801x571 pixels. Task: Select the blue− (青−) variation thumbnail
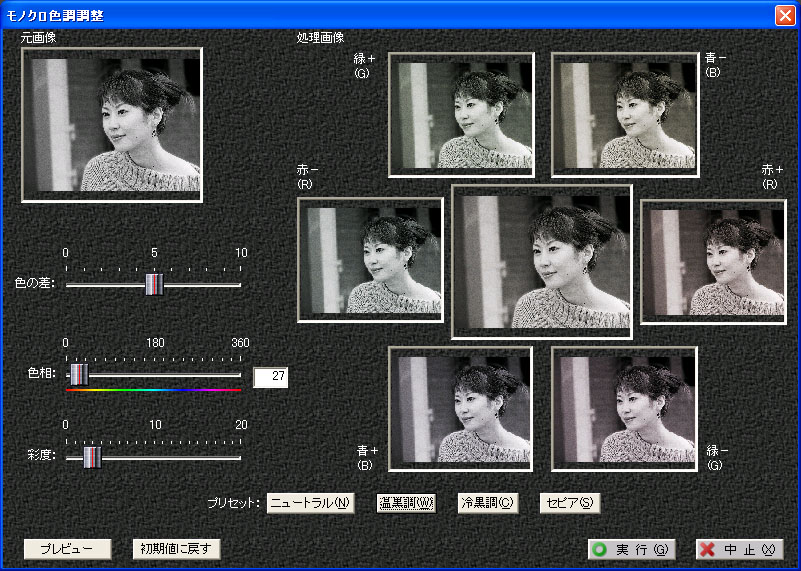click(x=624, y=115)
